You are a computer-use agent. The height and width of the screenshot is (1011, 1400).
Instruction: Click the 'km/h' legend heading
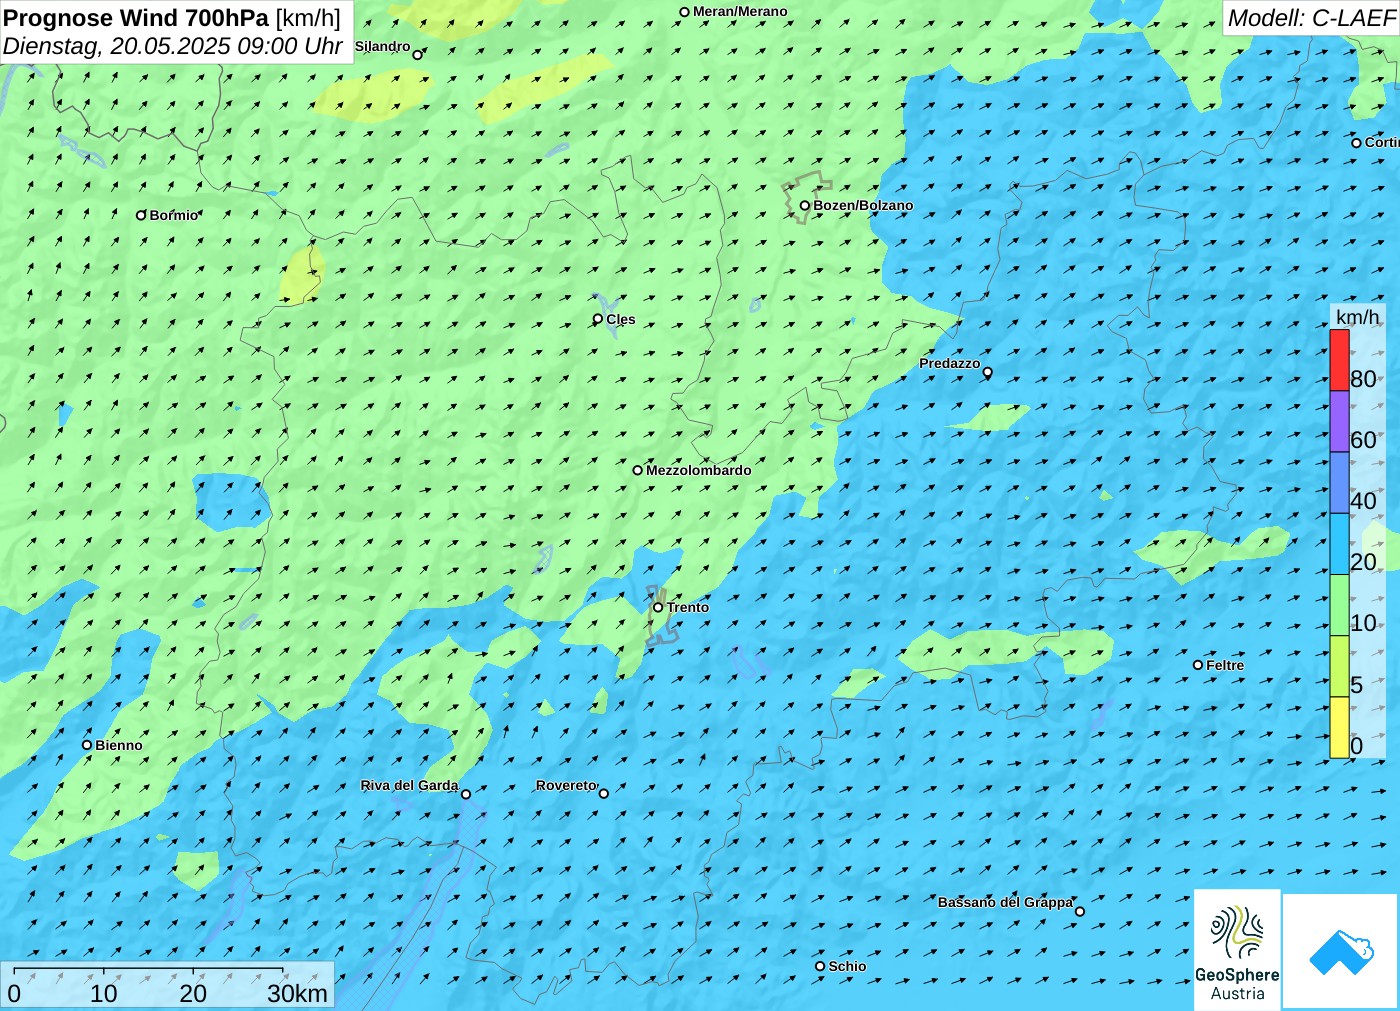(1357, 317)
